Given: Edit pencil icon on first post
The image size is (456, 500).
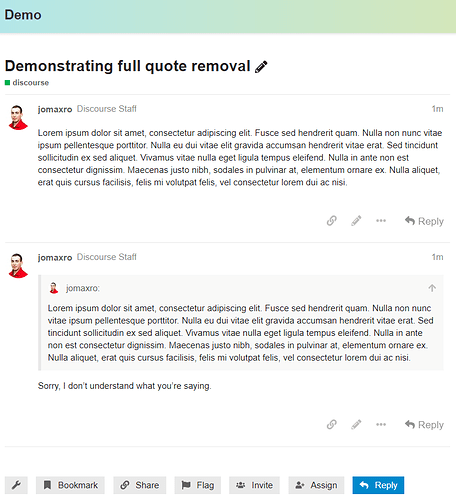Looking at the screenshot, I should [356, 221].
